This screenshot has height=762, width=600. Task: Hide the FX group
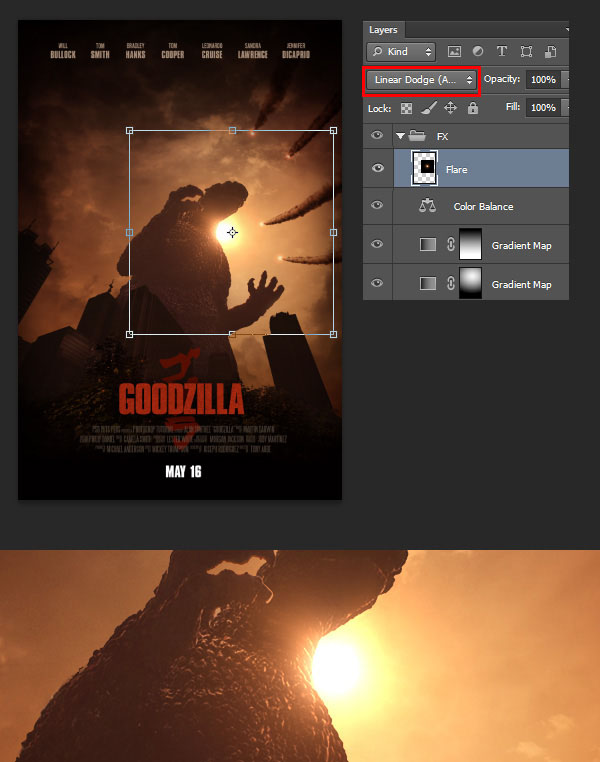[377, 135]
